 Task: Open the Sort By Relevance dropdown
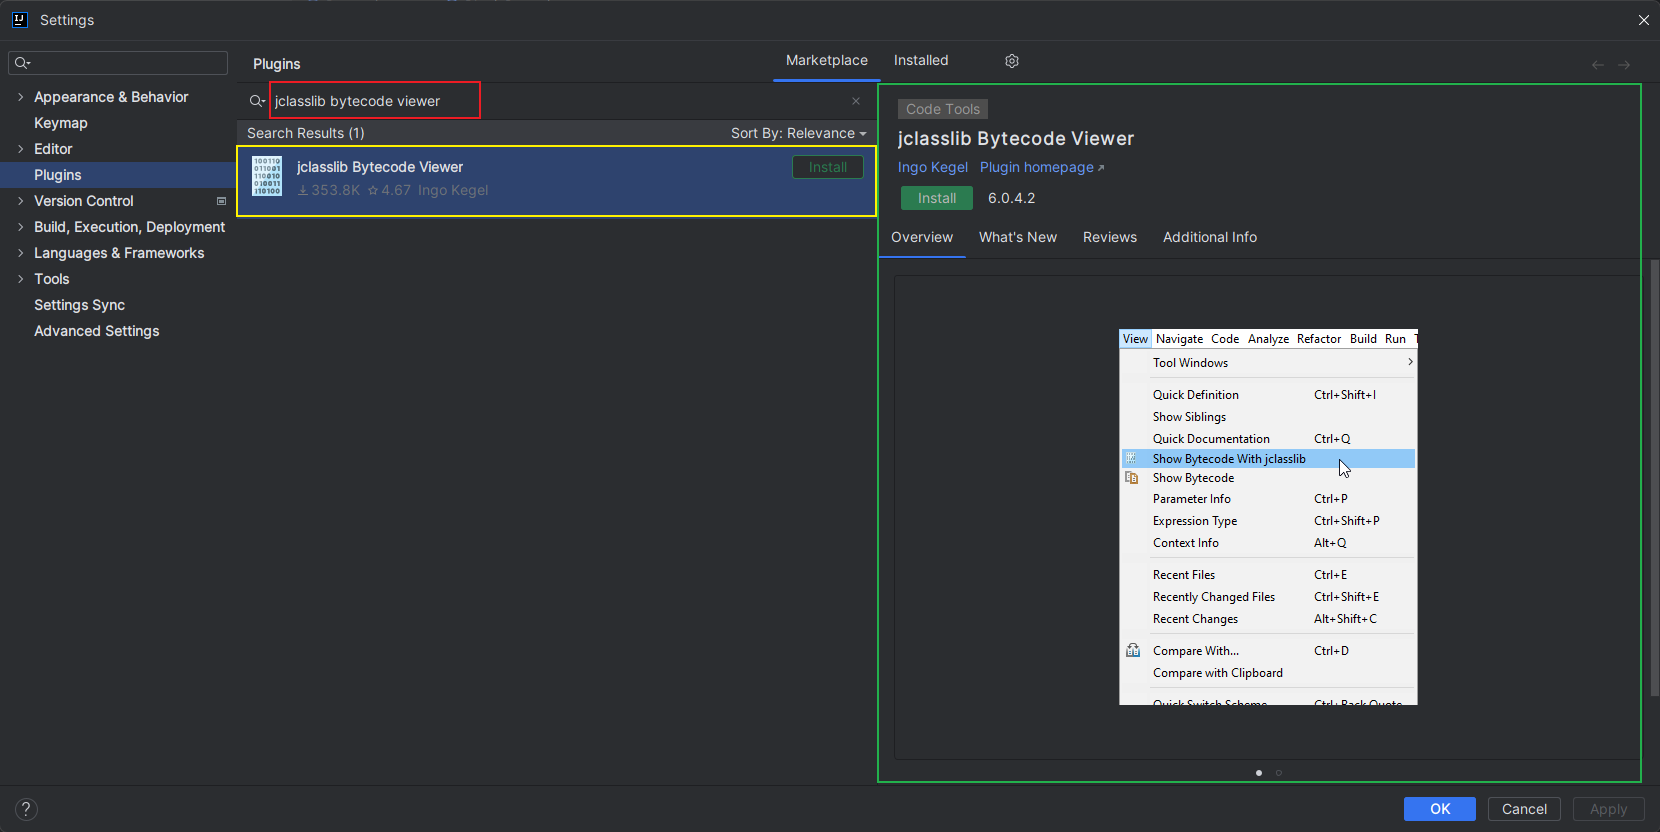tap(798, 133)
